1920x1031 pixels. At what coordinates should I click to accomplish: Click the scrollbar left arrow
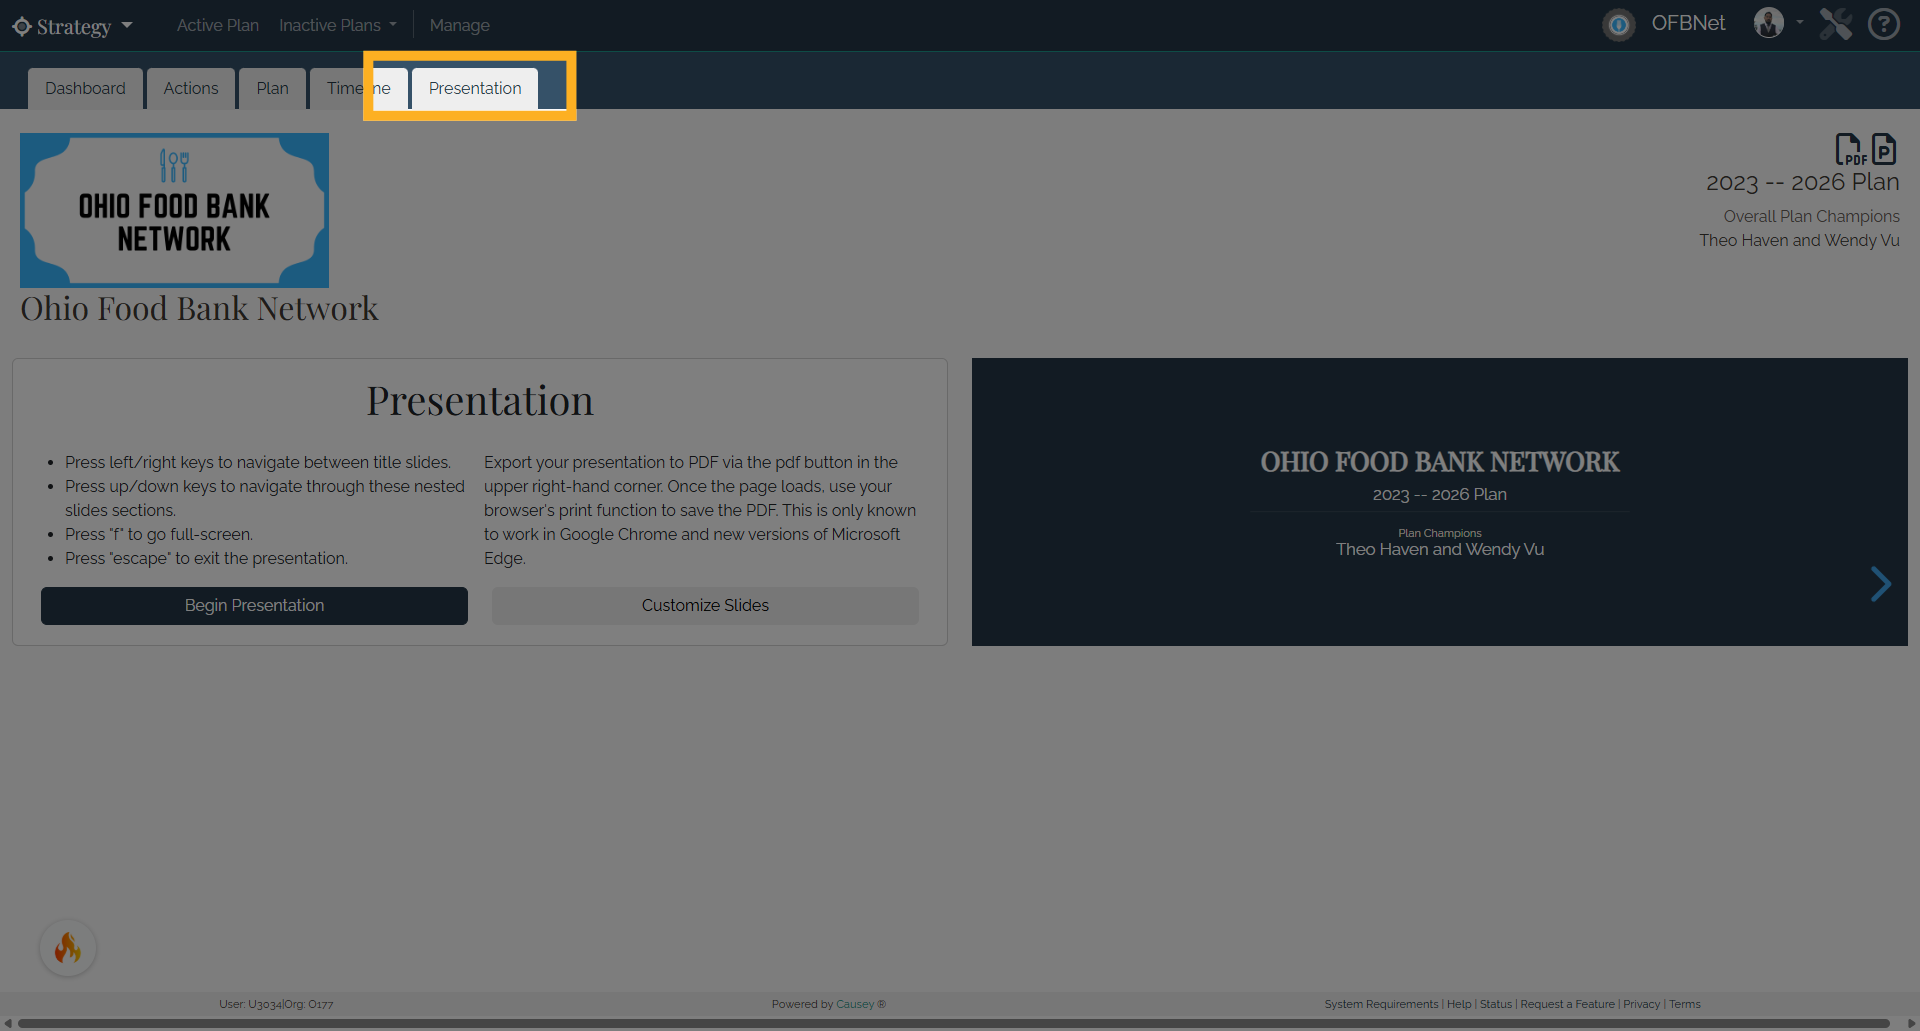pyautogui.click(x=8, y=1023)
